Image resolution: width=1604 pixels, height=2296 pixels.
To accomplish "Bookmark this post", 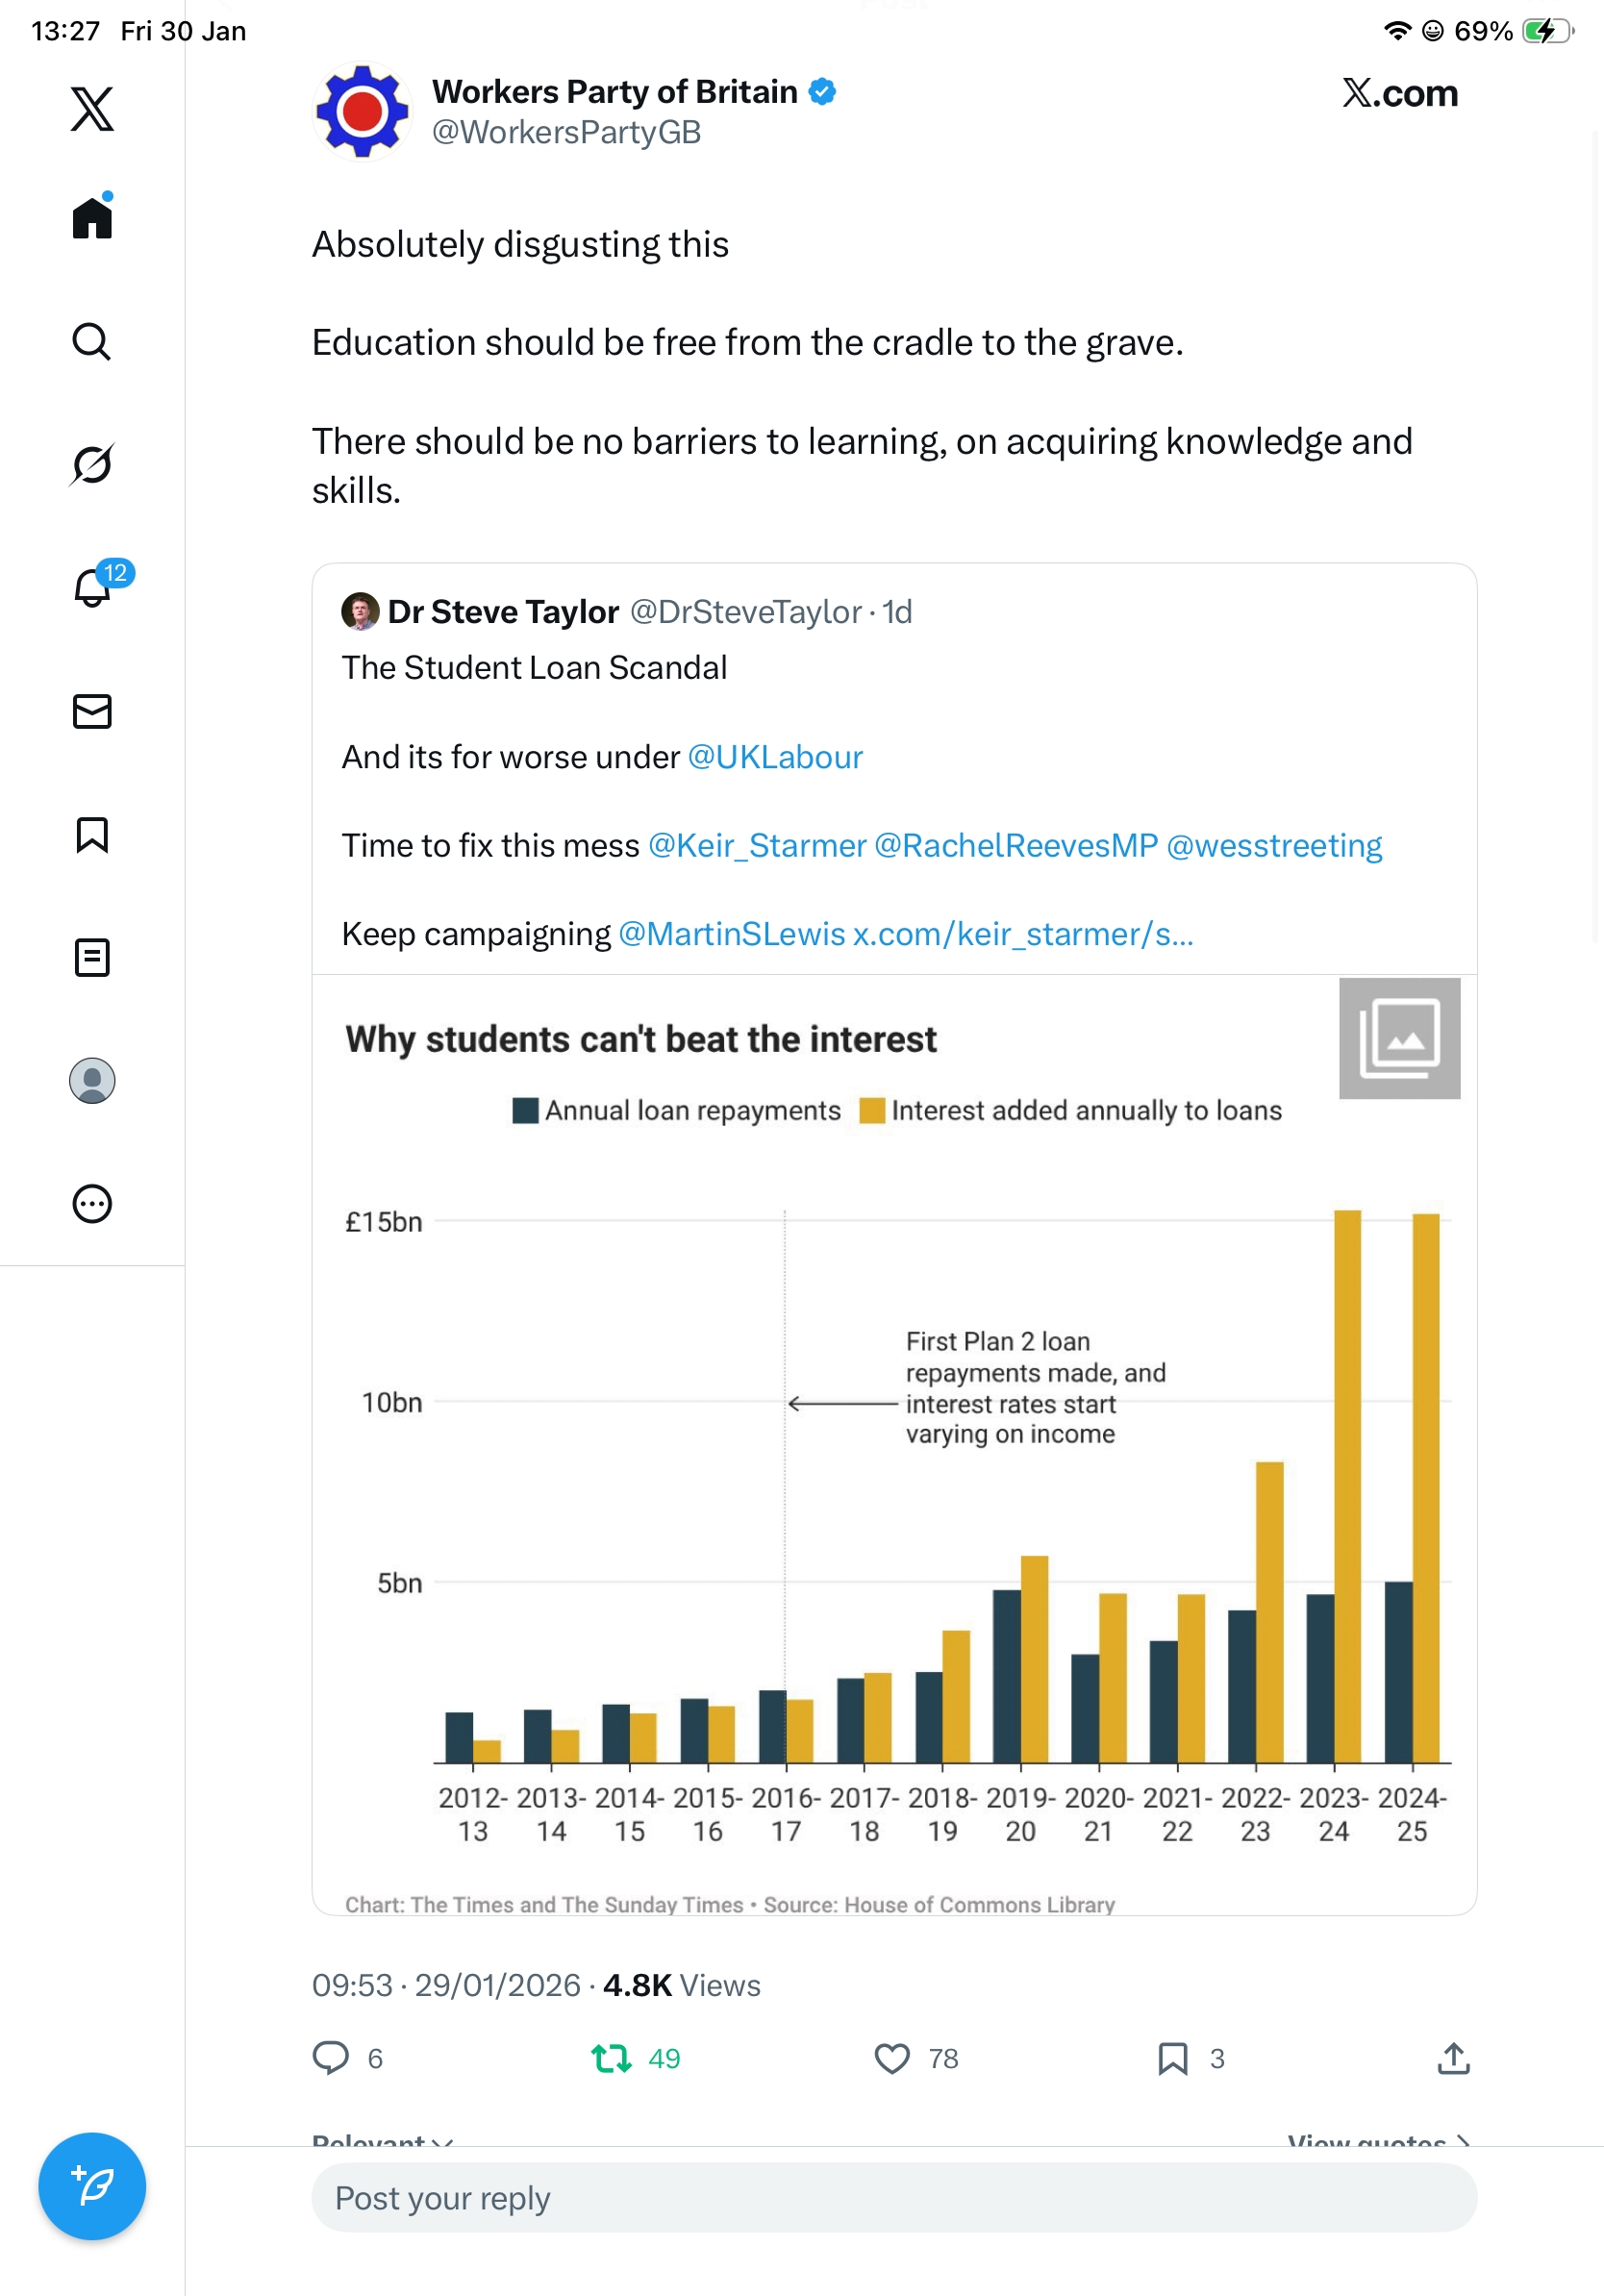I will [x=1172, y=2058].
